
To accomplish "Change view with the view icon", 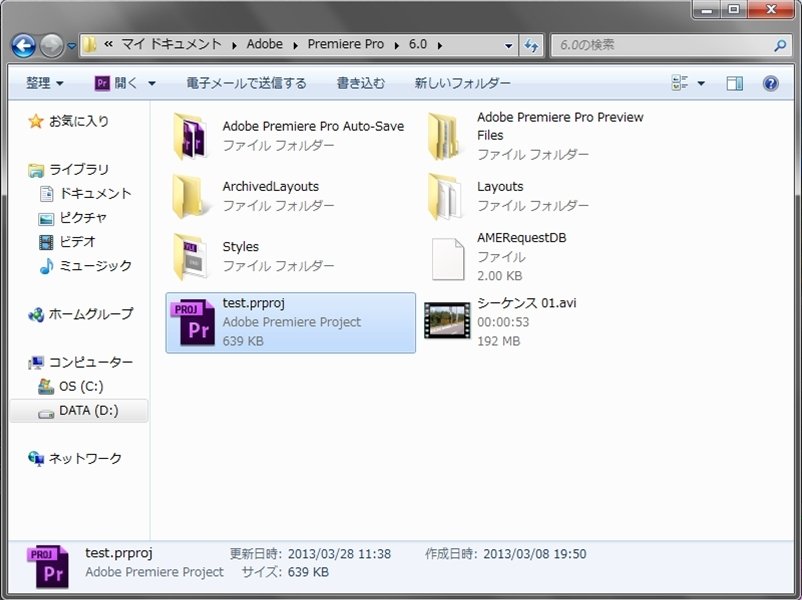I will point(680,83).
